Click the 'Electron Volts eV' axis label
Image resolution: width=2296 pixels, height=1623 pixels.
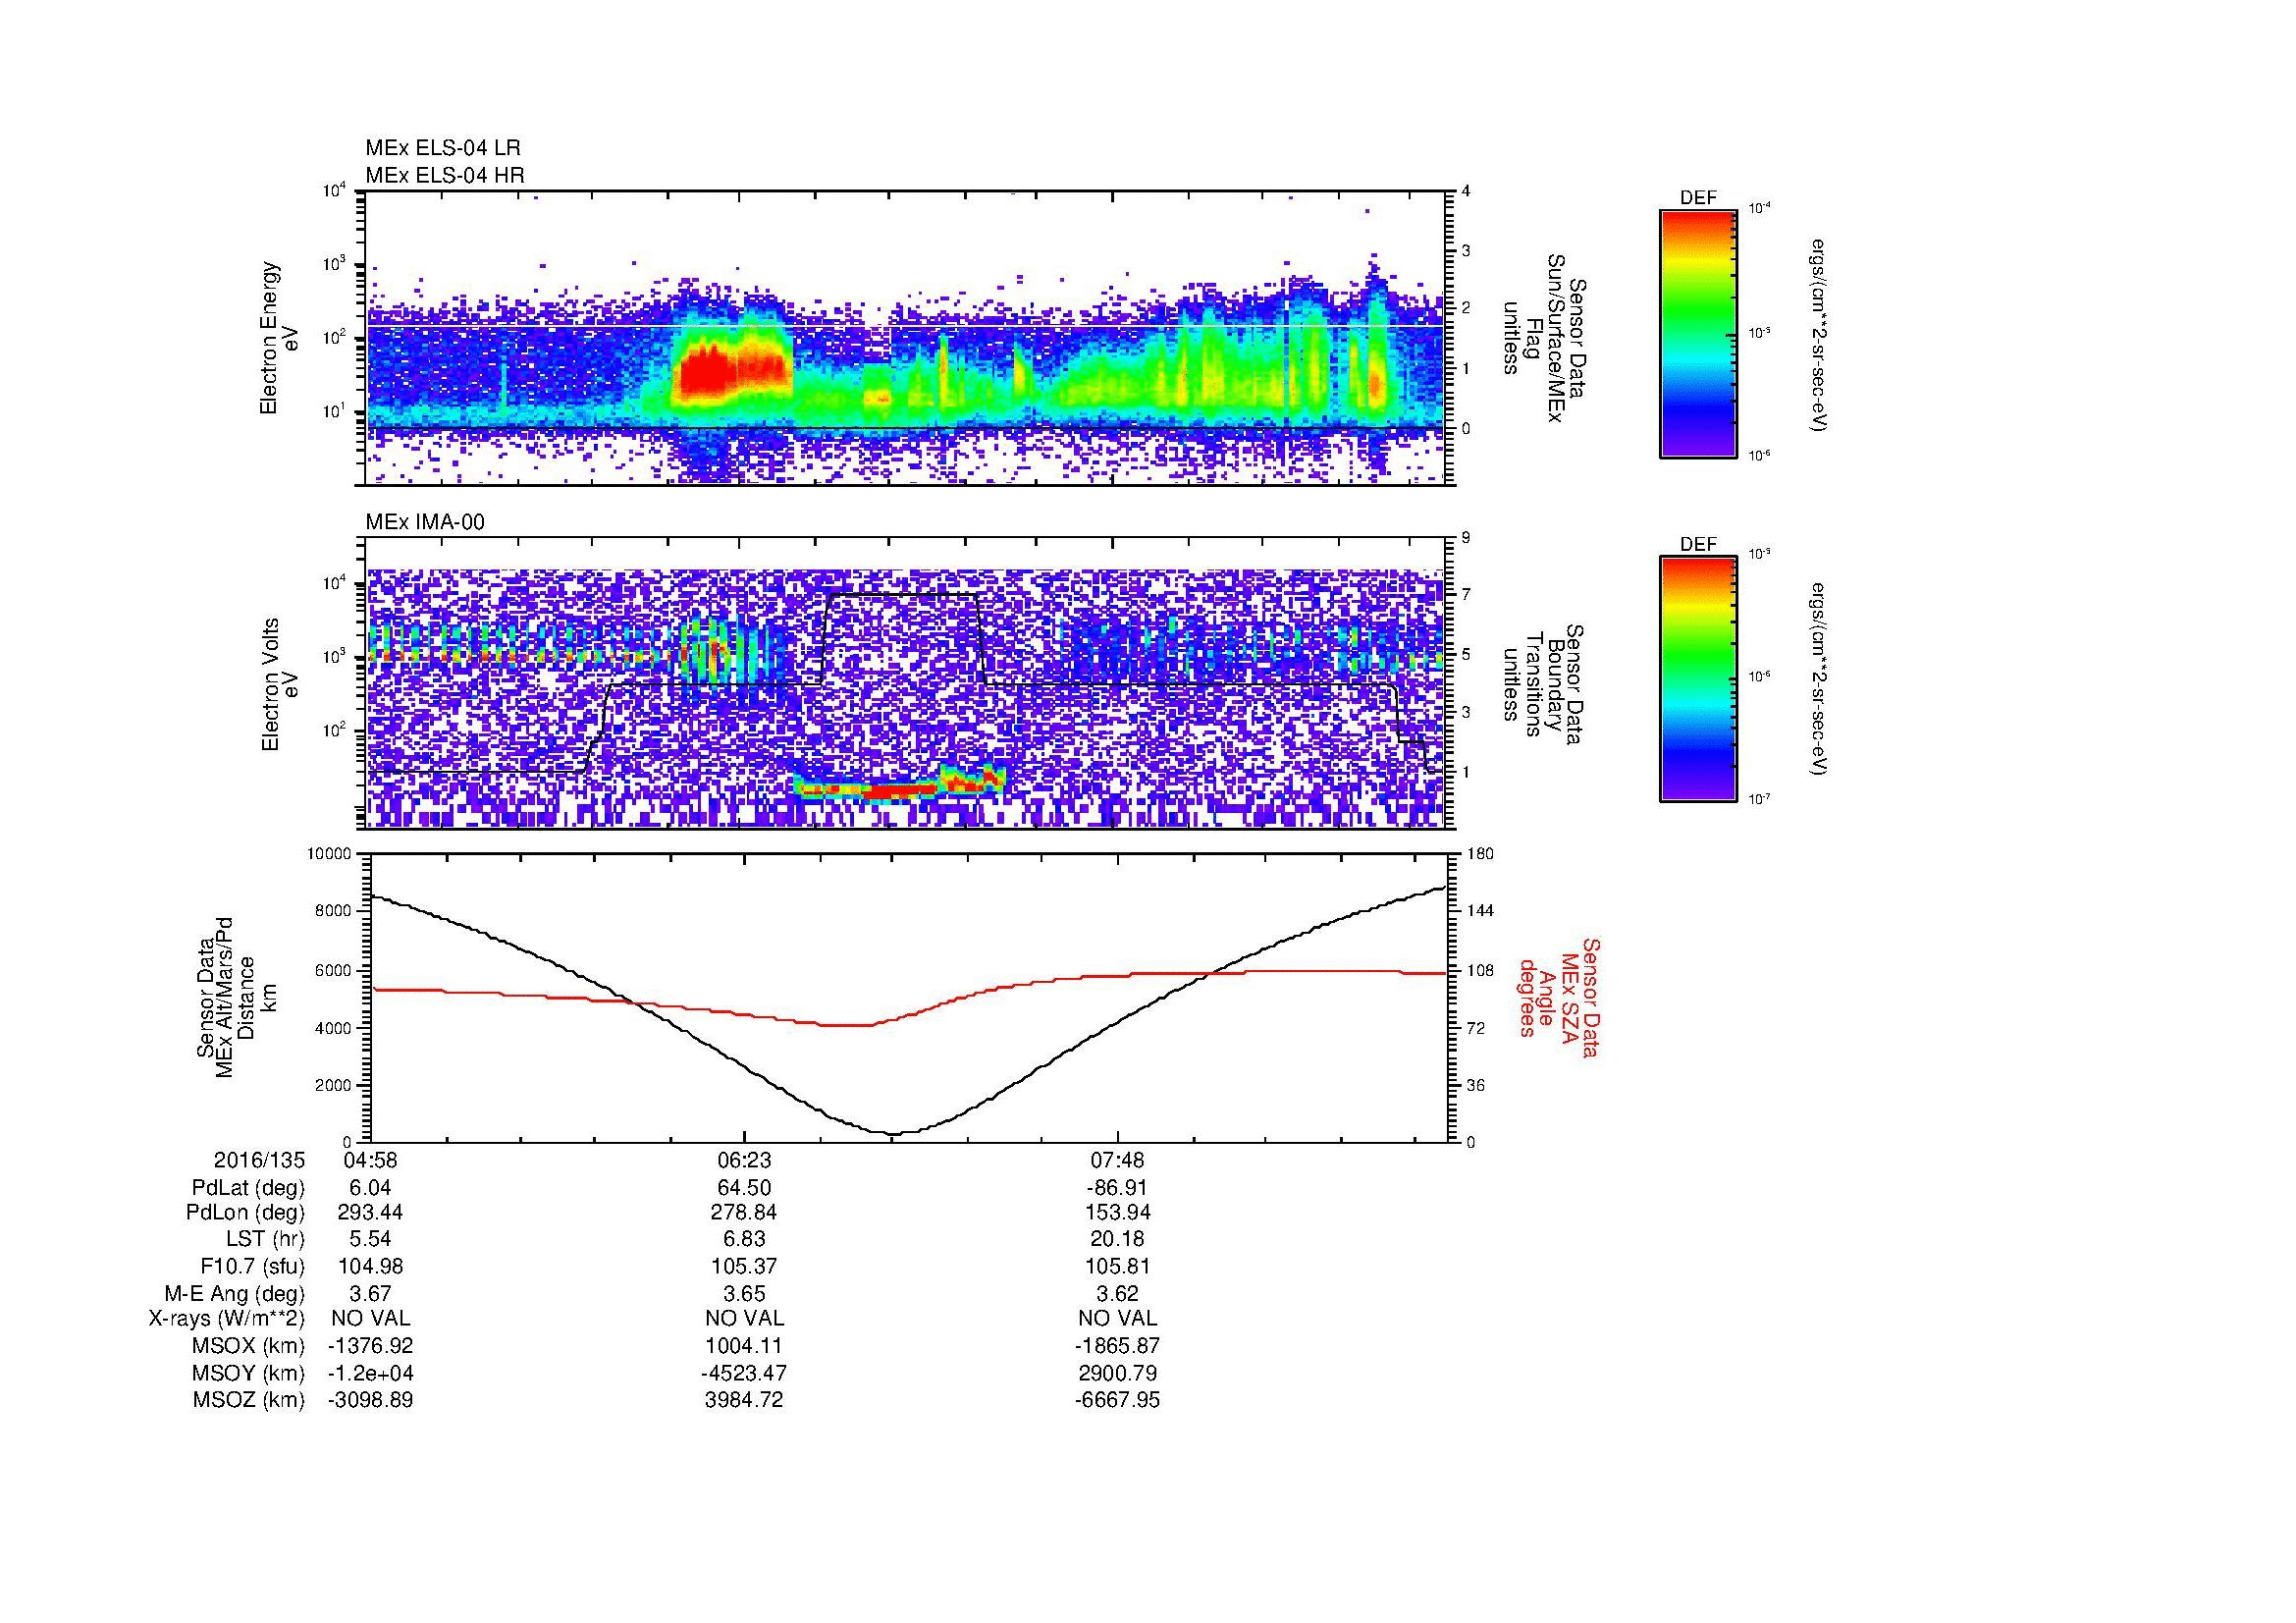tap(280, 685)
